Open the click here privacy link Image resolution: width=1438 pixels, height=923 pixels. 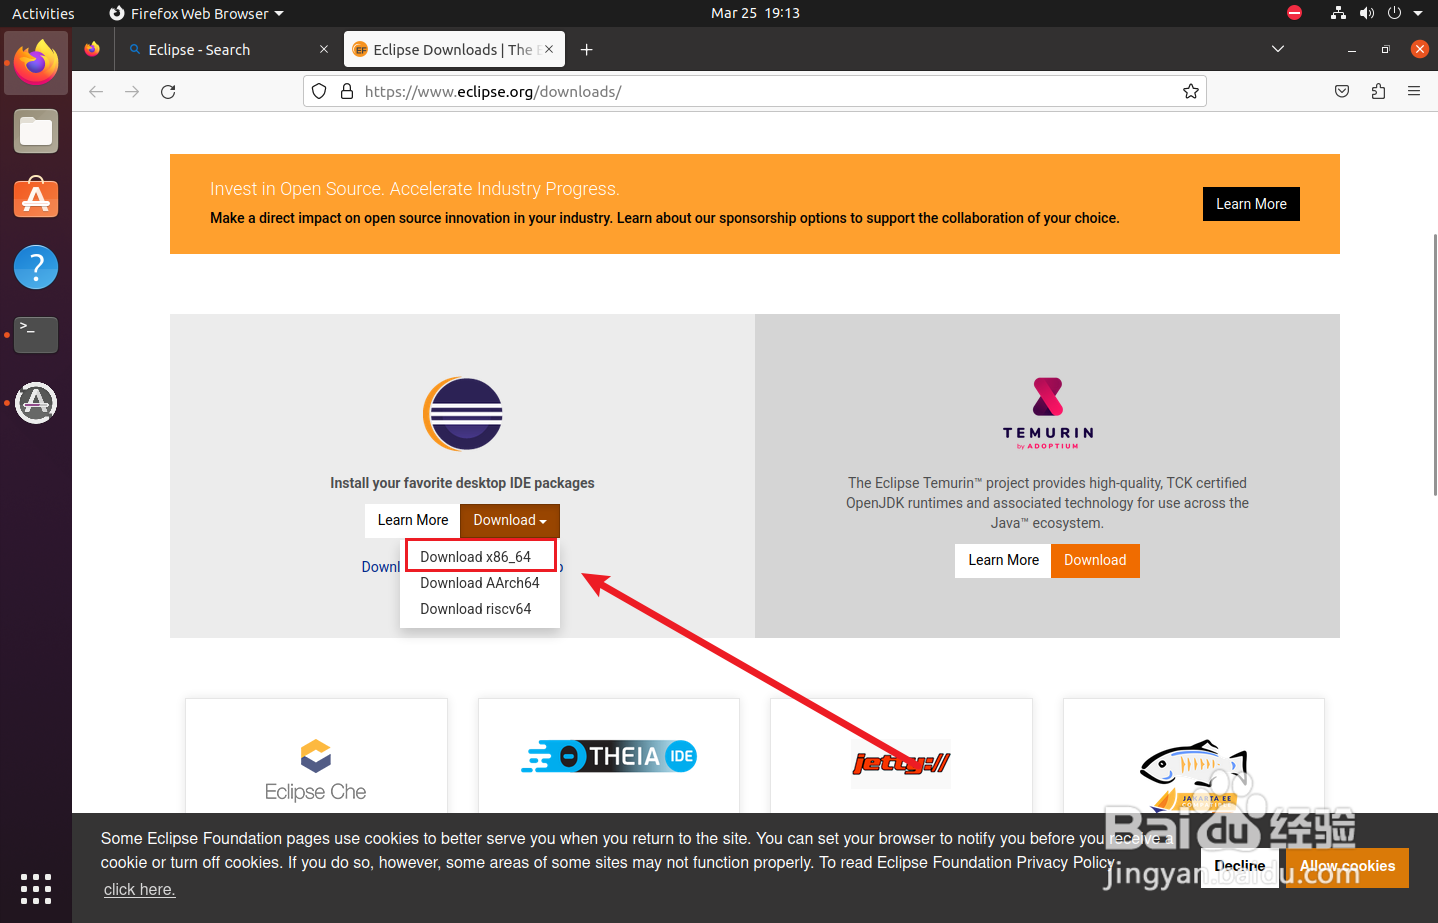[x=140, y=890]
